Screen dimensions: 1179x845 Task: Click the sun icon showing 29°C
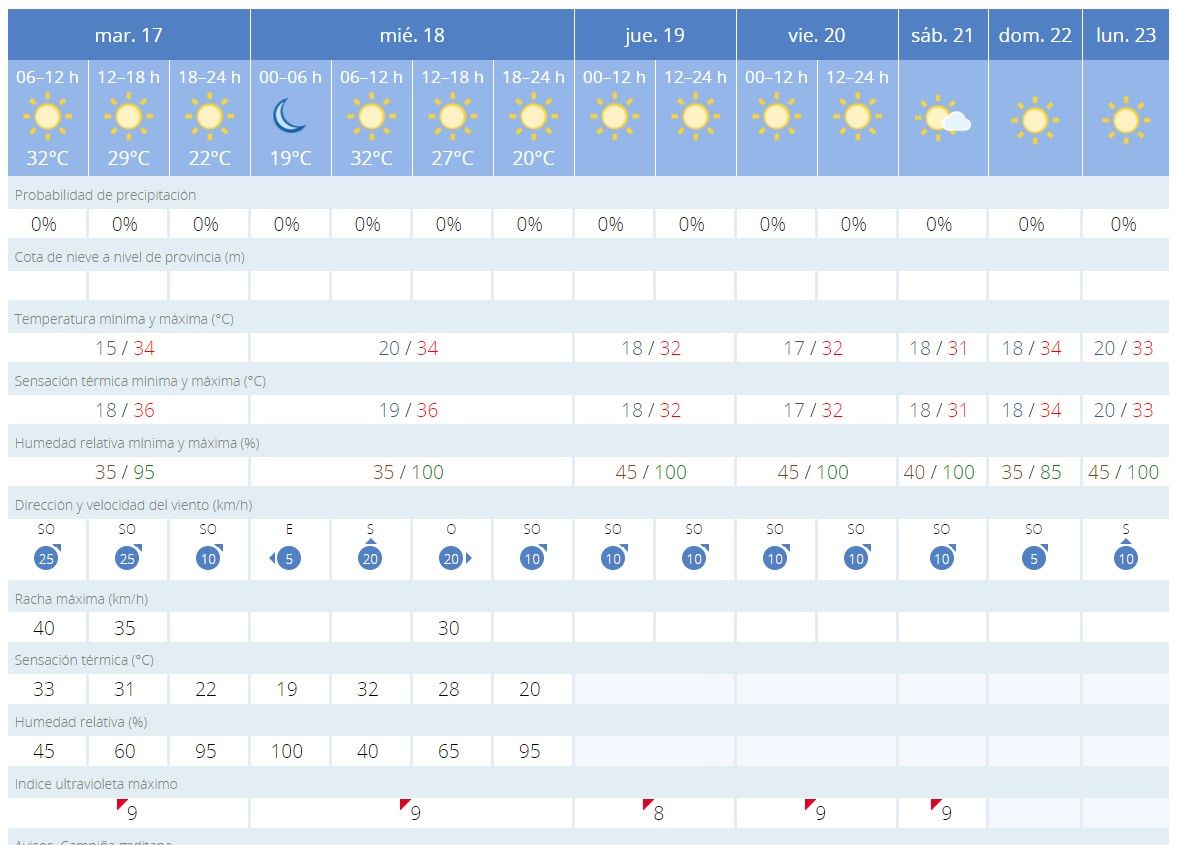128,118
